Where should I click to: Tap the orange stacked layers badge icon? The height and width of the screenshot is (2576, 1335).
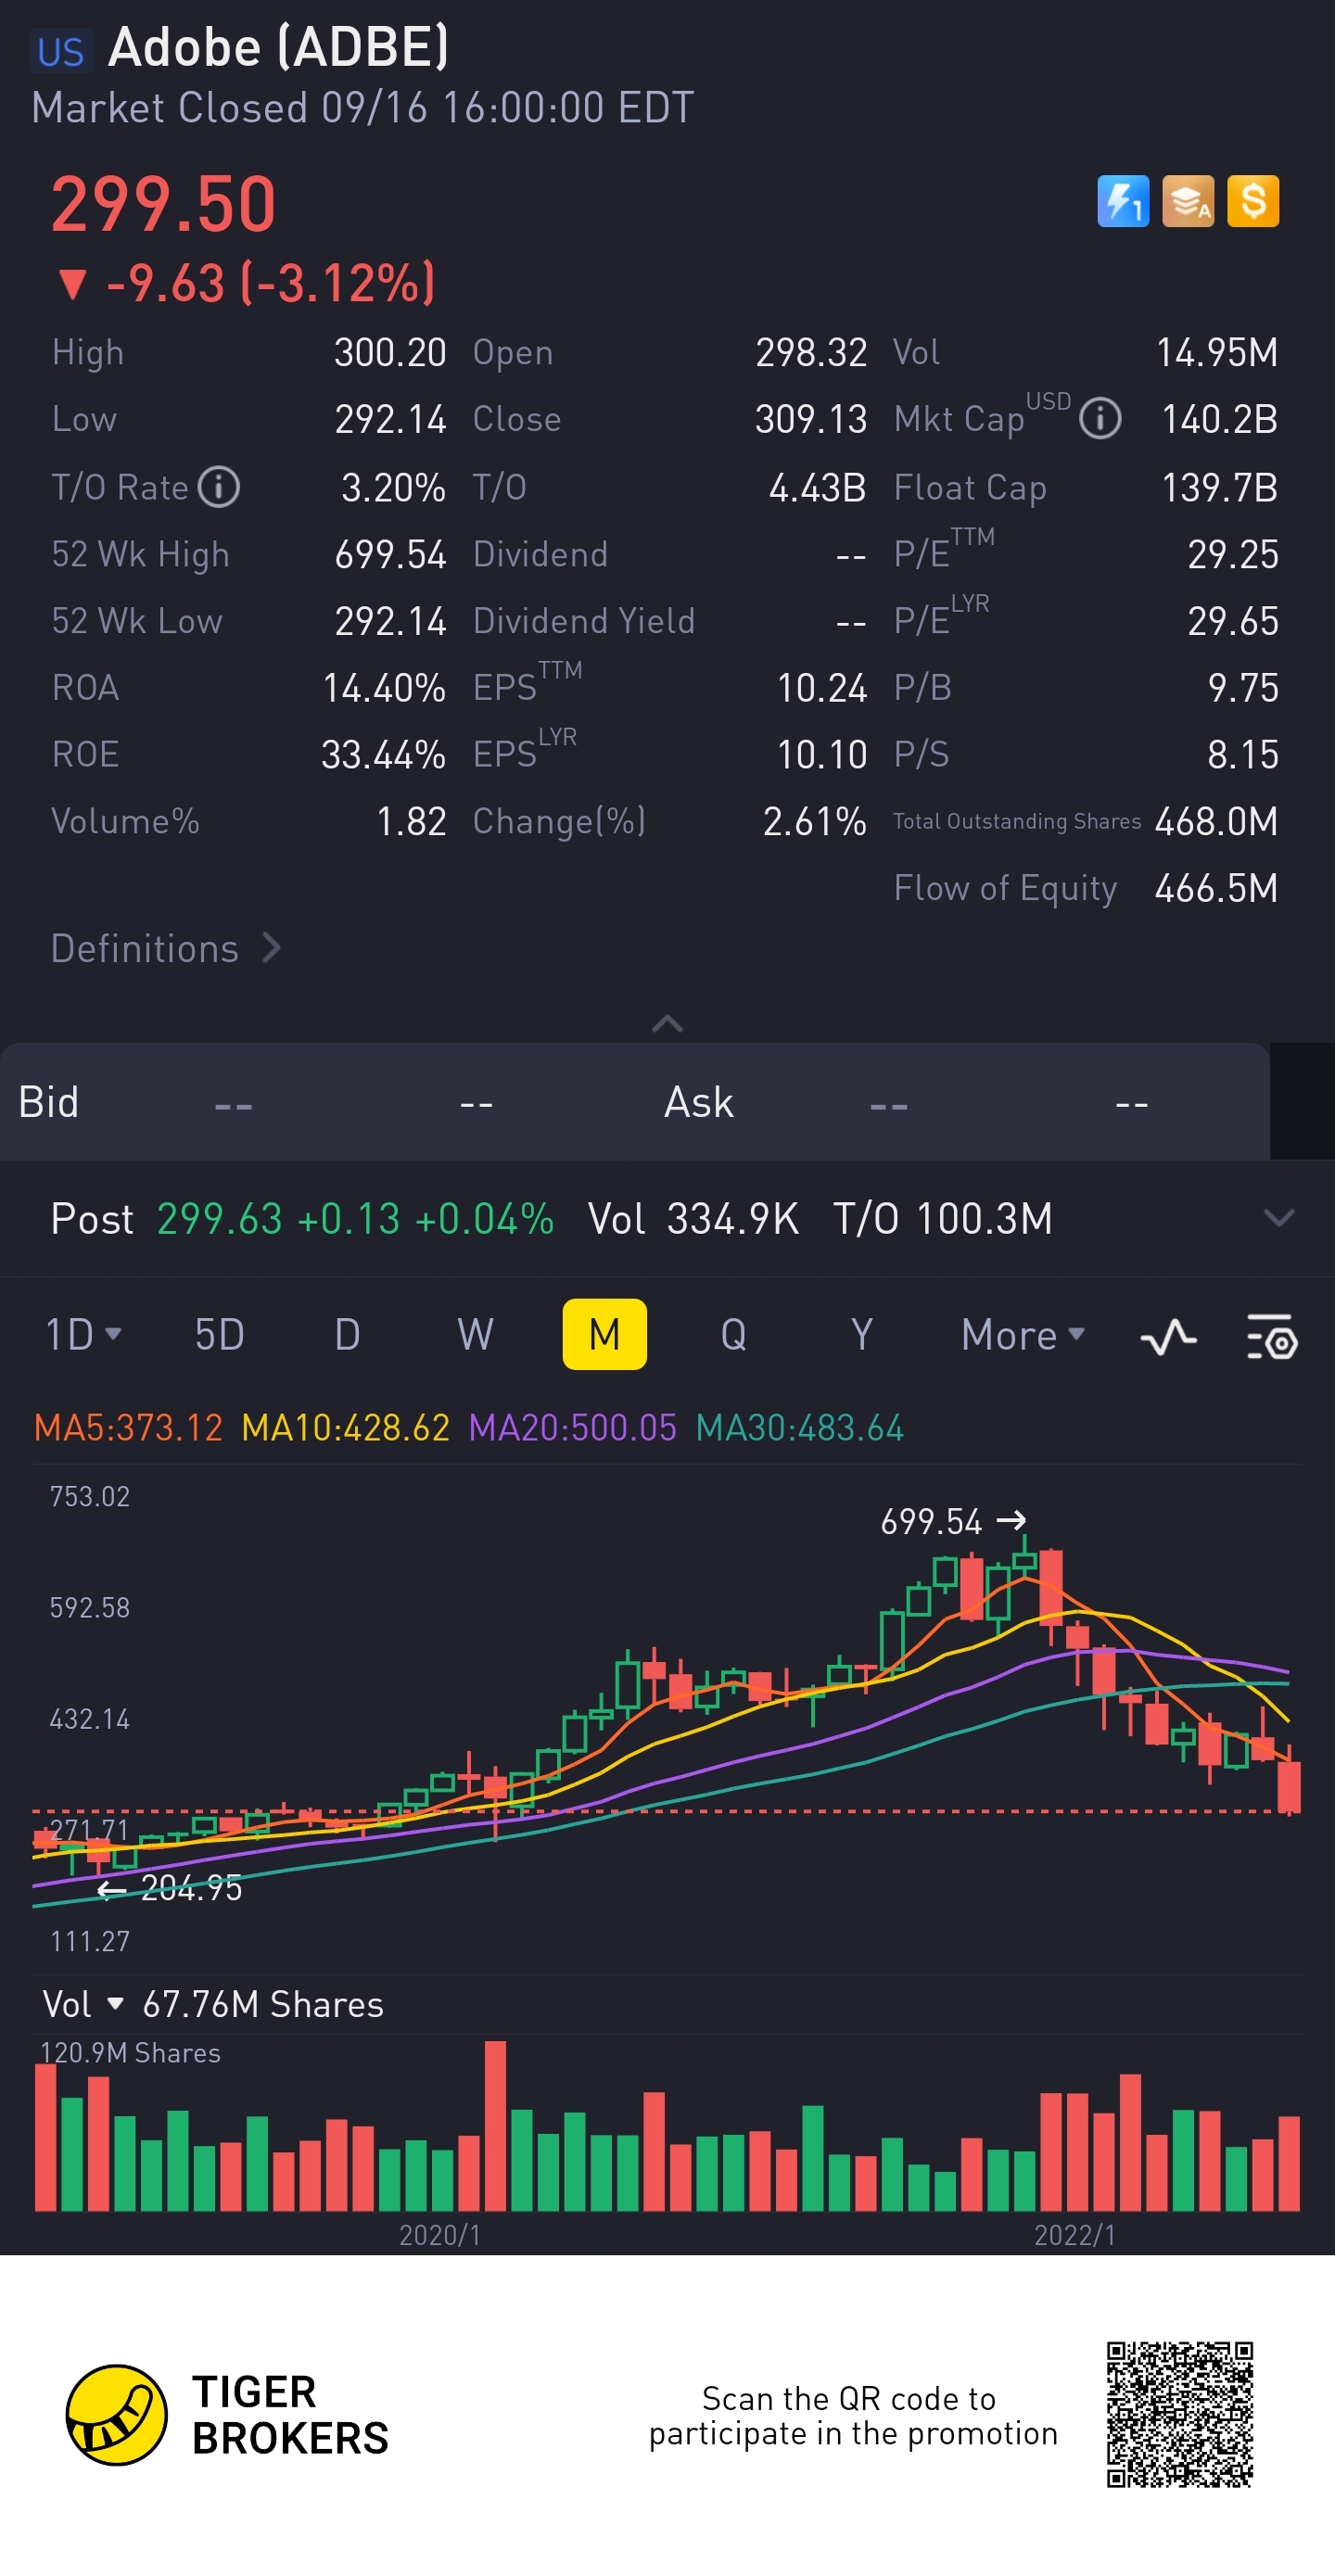(x=1188, y=201)
